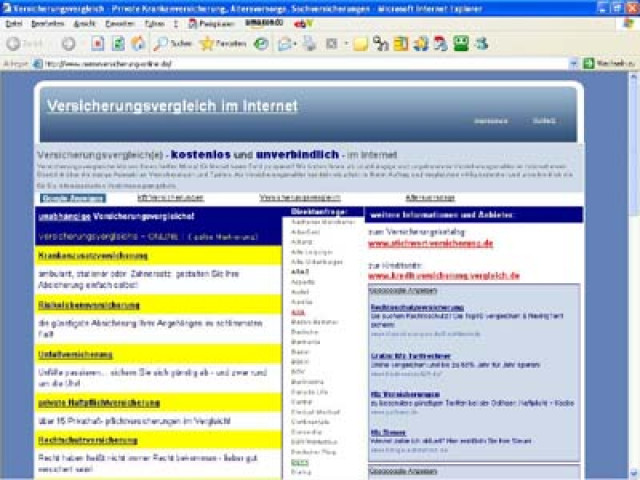The width and height of the screenshot is (640, 480).
Task: Stop loading with the red X page icon
Action: pos(97,44)
